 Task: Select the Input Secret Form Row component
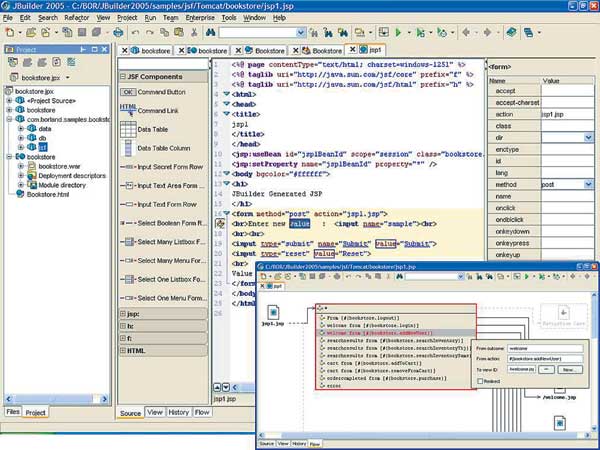tap(162, 167)
